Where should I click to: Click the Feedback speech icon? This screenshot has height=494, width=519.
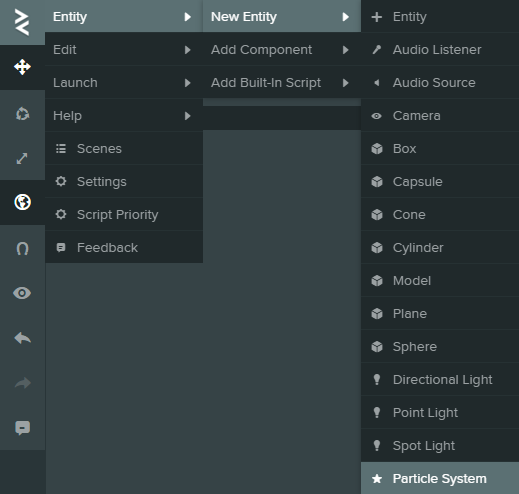61,248
